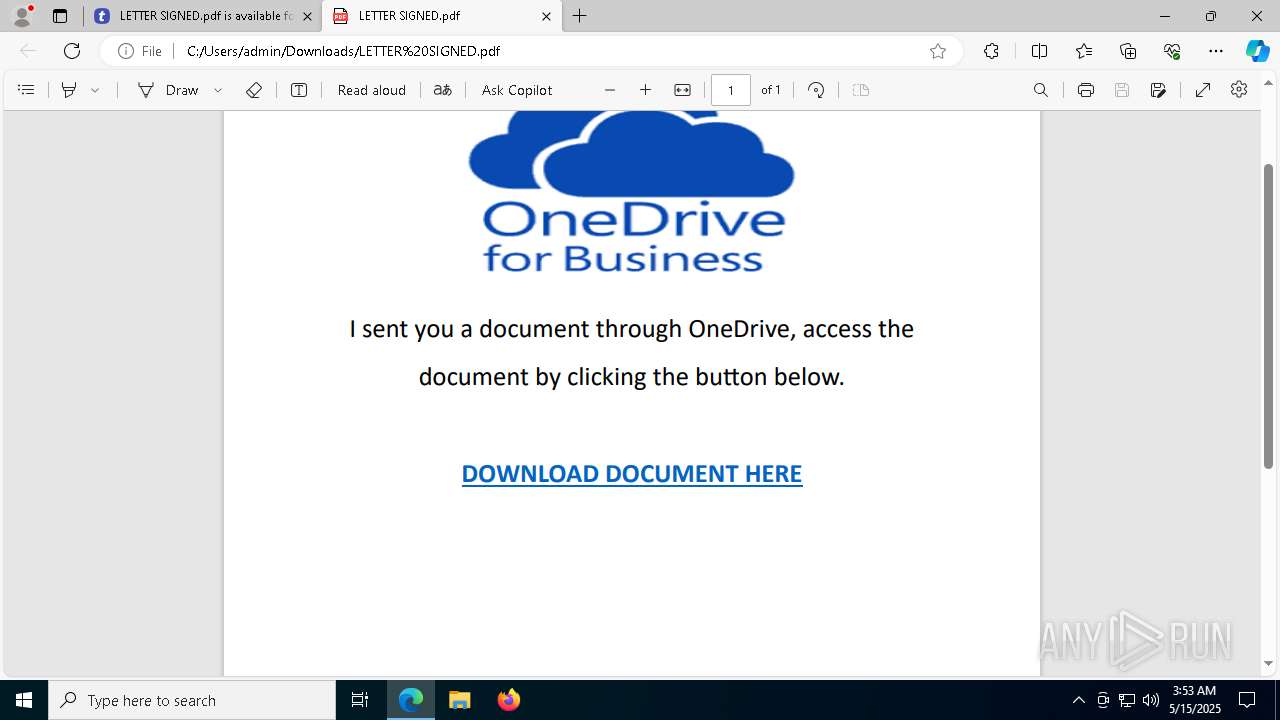Open the browser profile icon
The height and width of the screenshot is (720, 1280).
22,16
